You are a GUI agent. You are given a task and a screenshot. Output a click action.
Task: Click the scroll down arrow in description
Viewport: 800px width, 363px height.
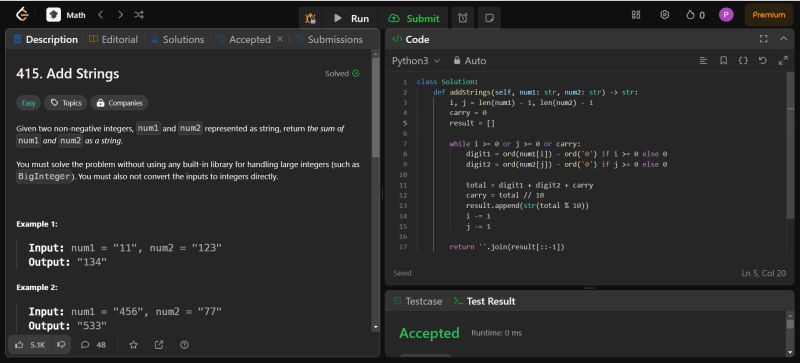point(376,327)
